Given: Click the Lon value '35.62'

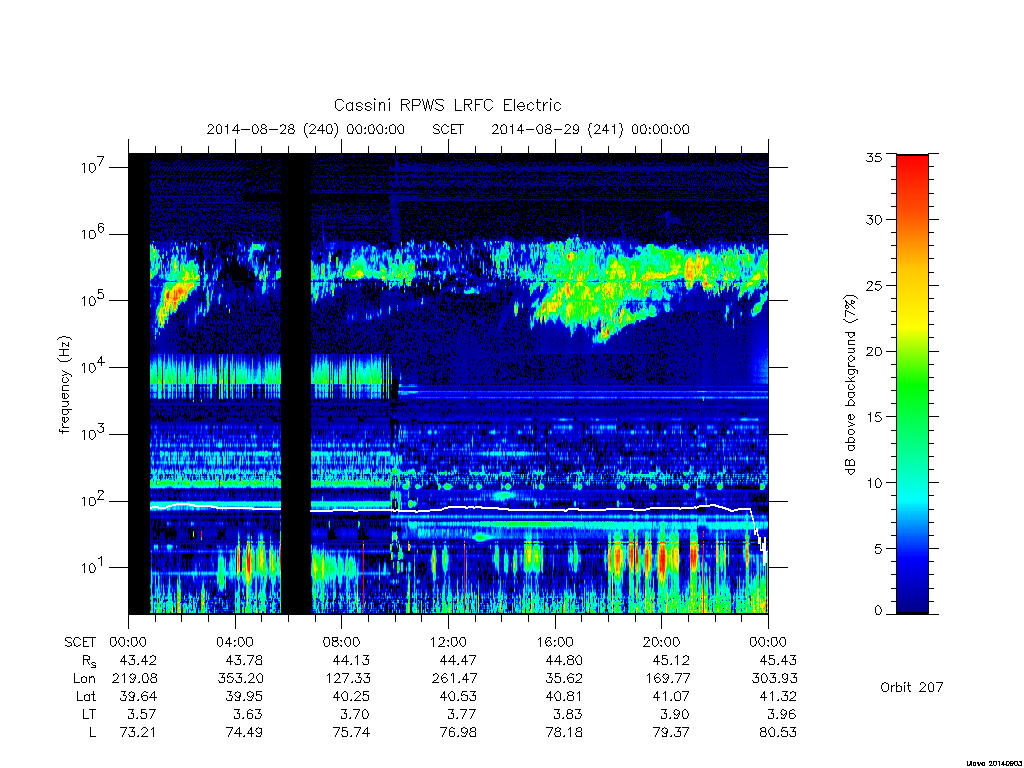Looking at the screenshot, I should tap(564, 679).
